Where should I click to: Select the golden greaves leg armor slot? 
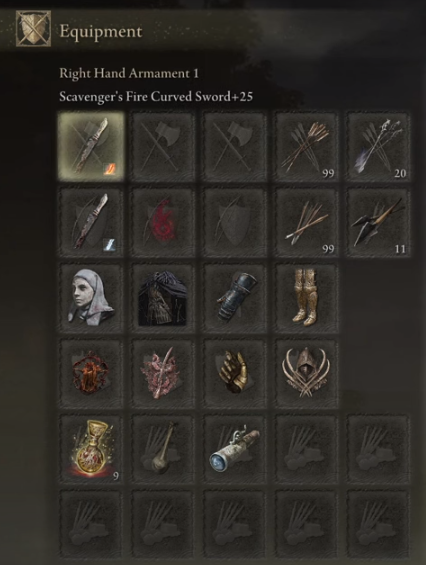(306, 298)
